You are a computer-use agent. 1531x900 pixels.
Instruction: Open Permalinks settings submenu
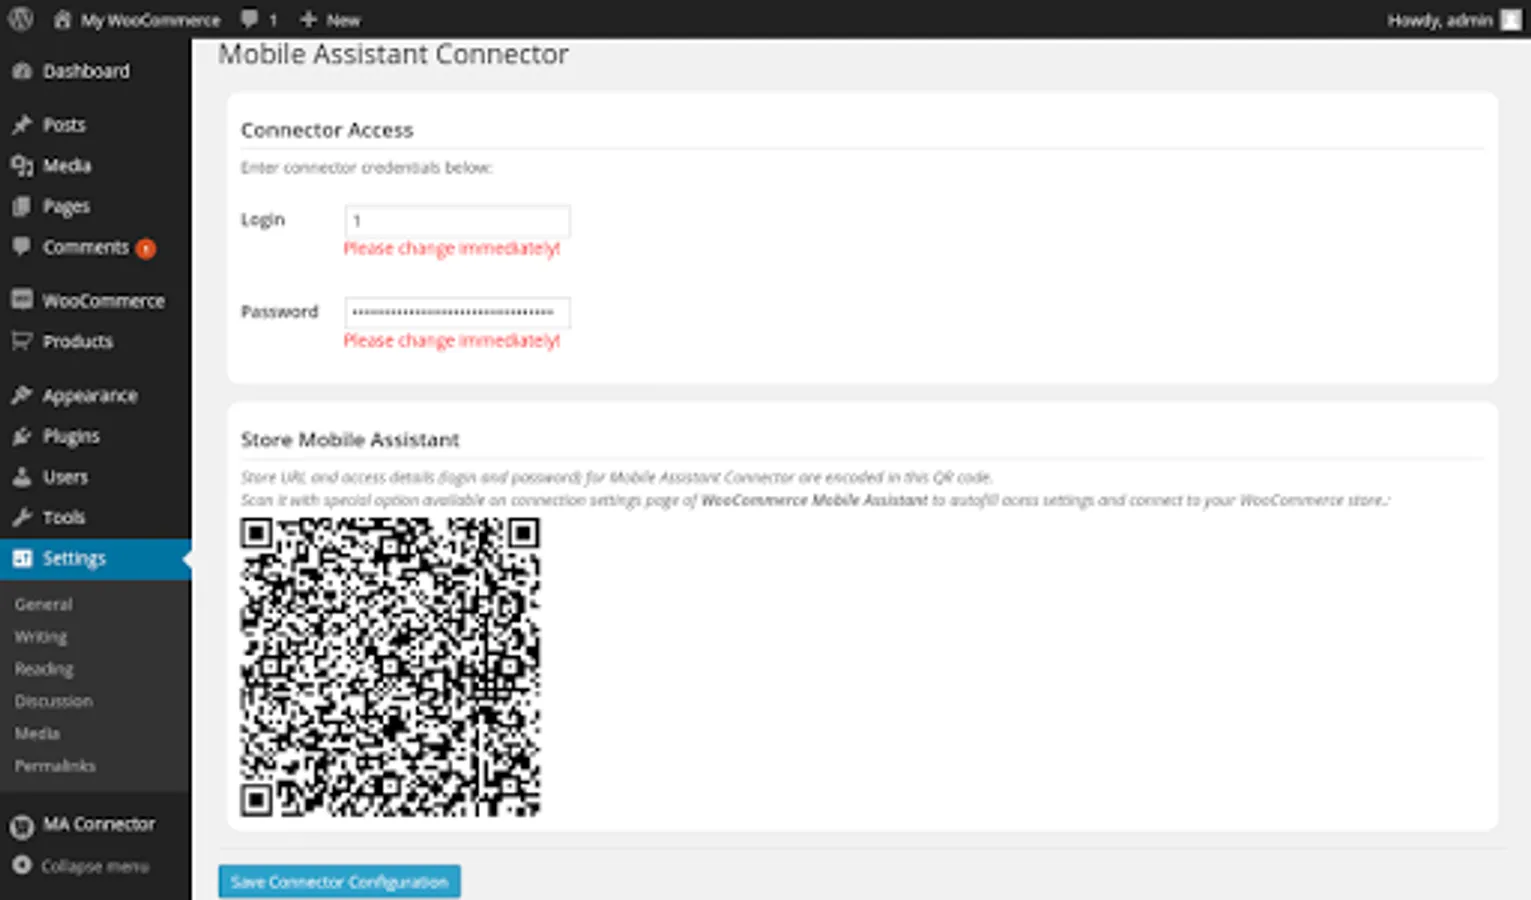55,765
